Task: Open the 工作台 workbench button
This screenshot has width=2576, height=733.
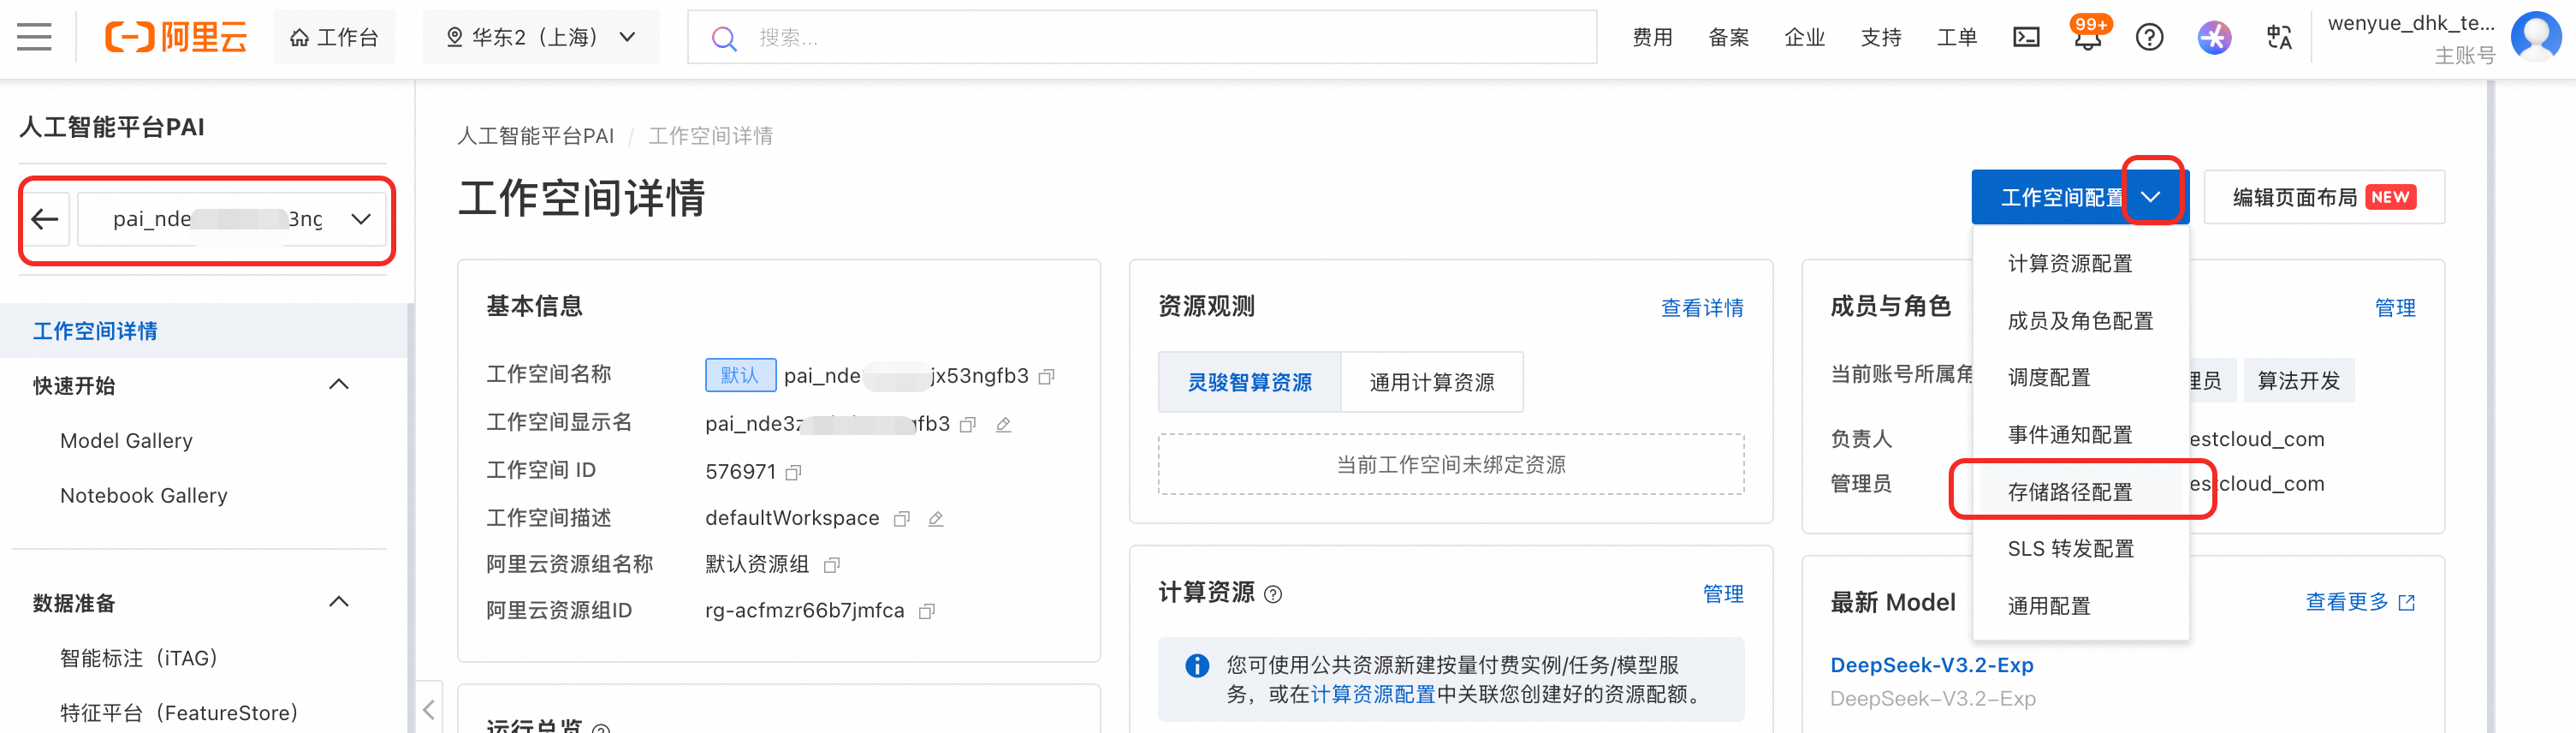Action: click(334, 37)
